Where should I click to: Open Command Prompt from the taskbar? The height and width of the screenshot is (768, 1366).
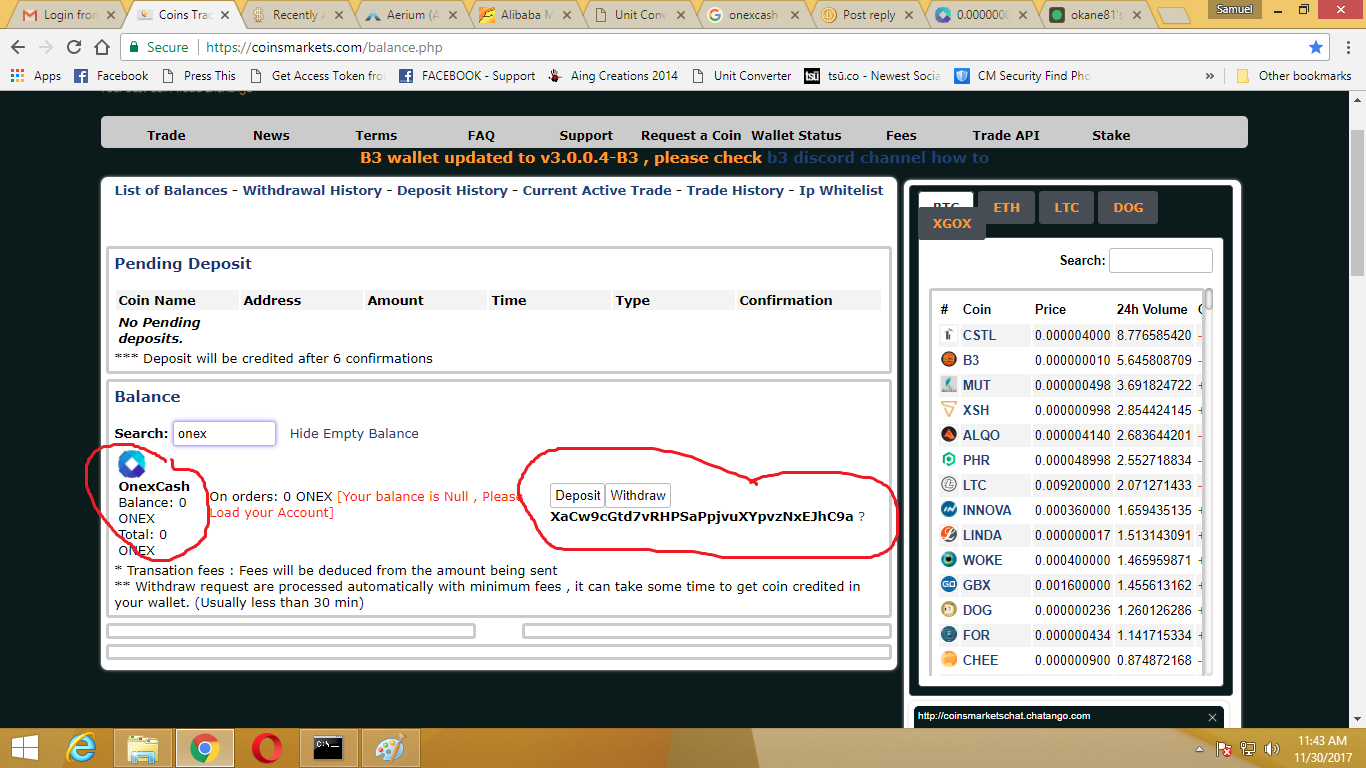click(329, 748)
